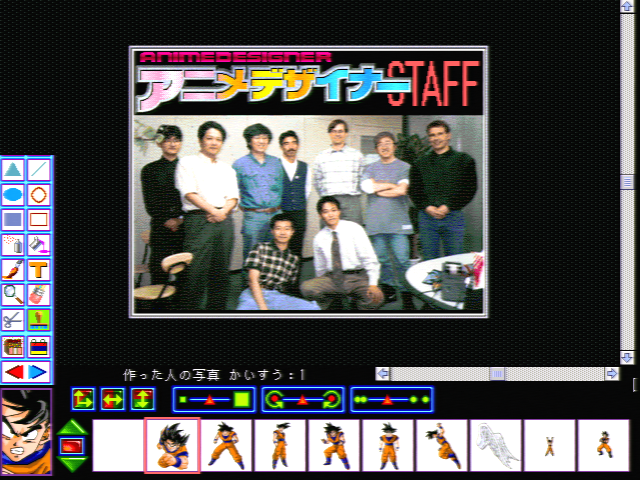
Task: Select the outlined circle tool
Action: tap(39, 195)
